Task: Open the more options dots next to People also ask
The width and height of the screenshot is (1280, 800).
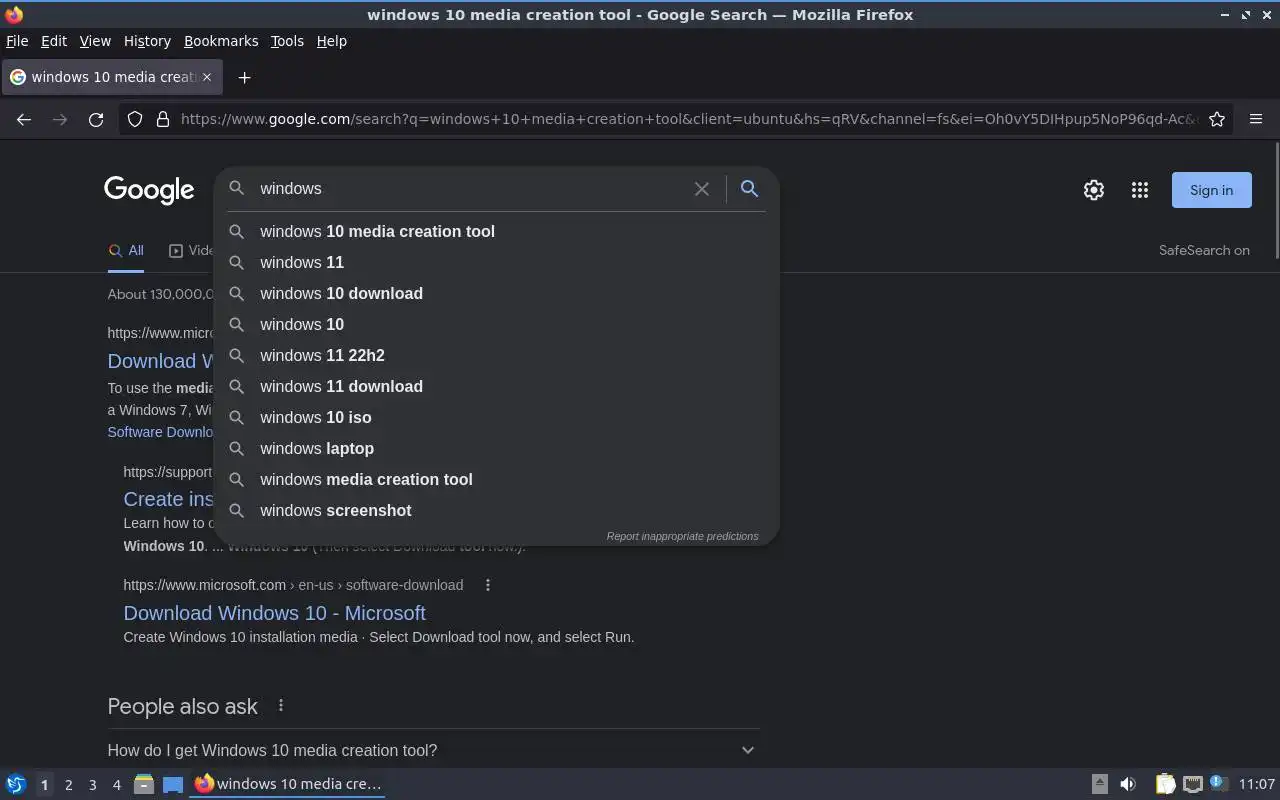Action: tap(281, 706)
